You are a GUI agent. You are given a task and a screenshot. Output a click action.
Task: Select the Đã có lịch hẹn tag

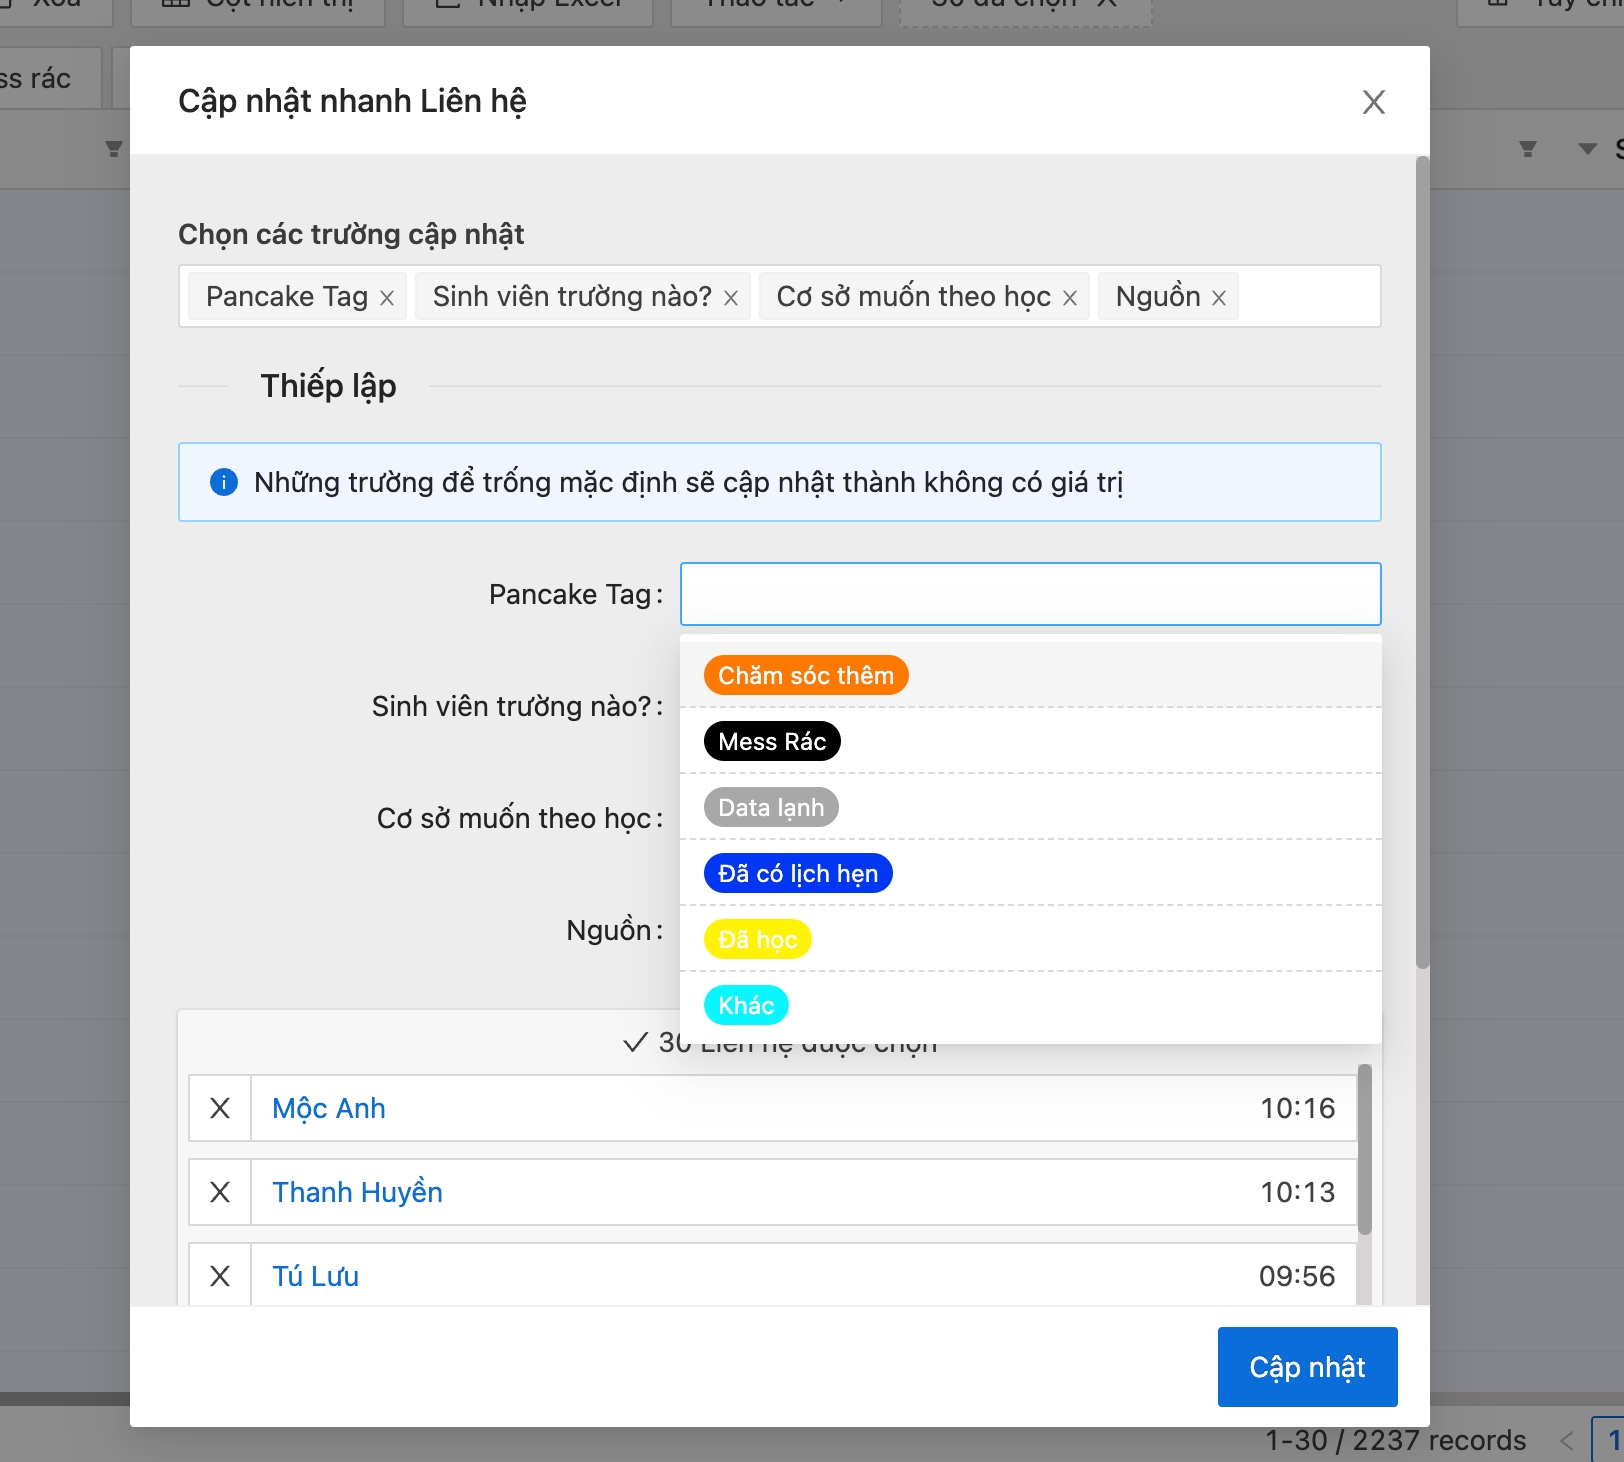pyautogui.click(x=798, y=873)
